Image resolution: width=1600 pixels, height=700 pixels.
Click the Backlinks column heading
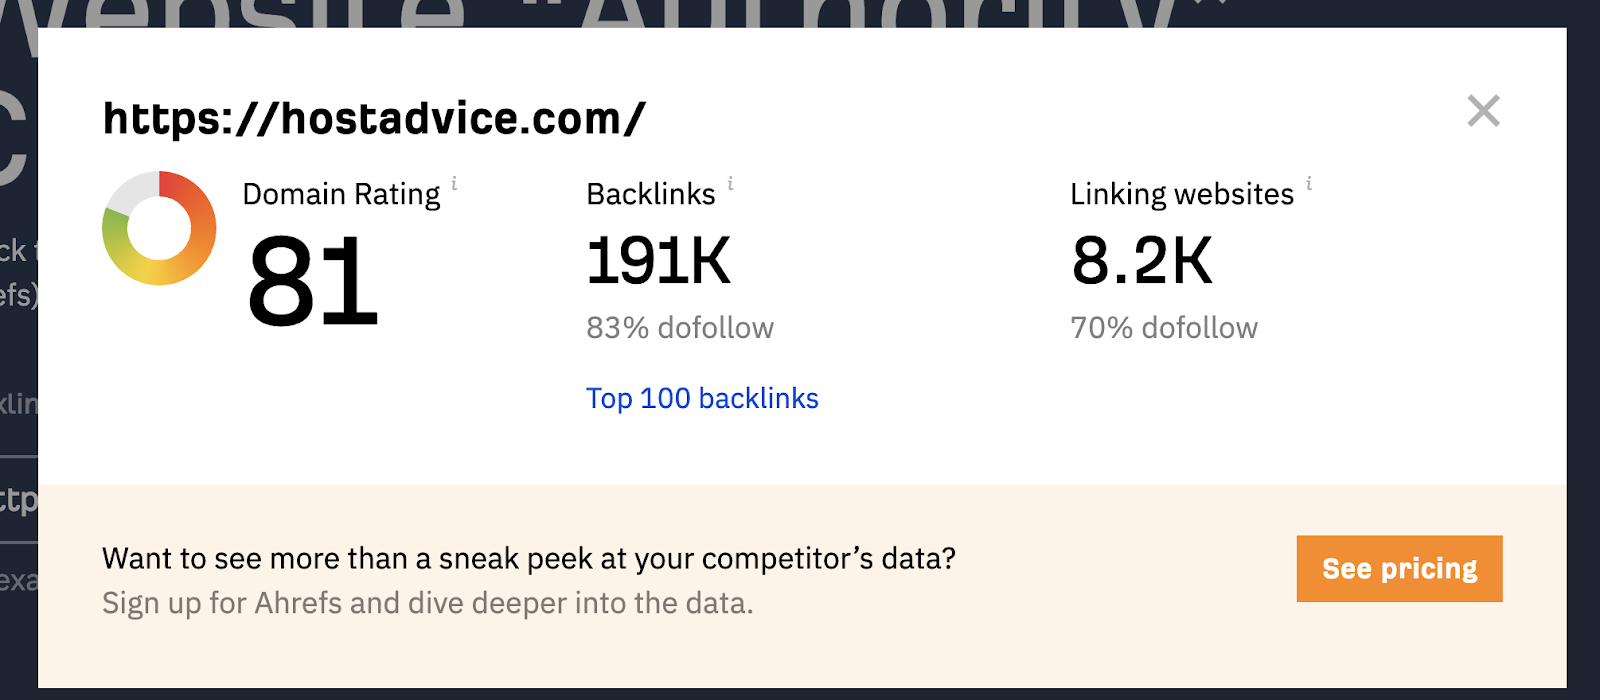pyautogui.click(x=650, y=193)
